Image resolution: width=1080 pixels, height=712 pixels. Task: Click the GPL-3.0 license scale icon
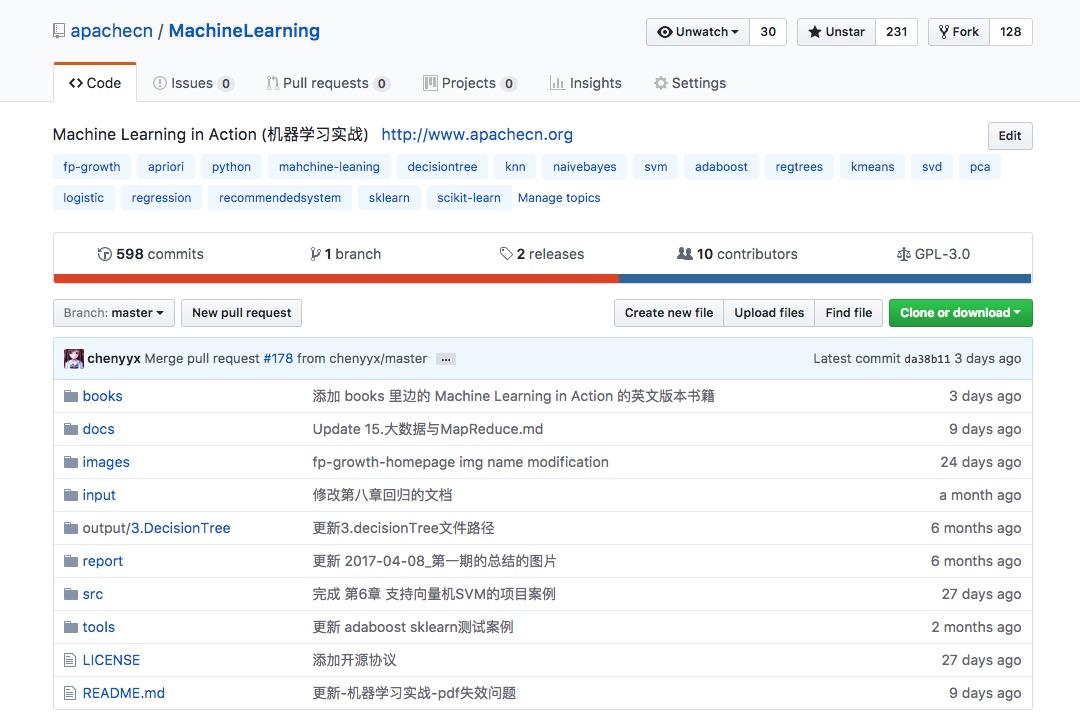point(903,254)
